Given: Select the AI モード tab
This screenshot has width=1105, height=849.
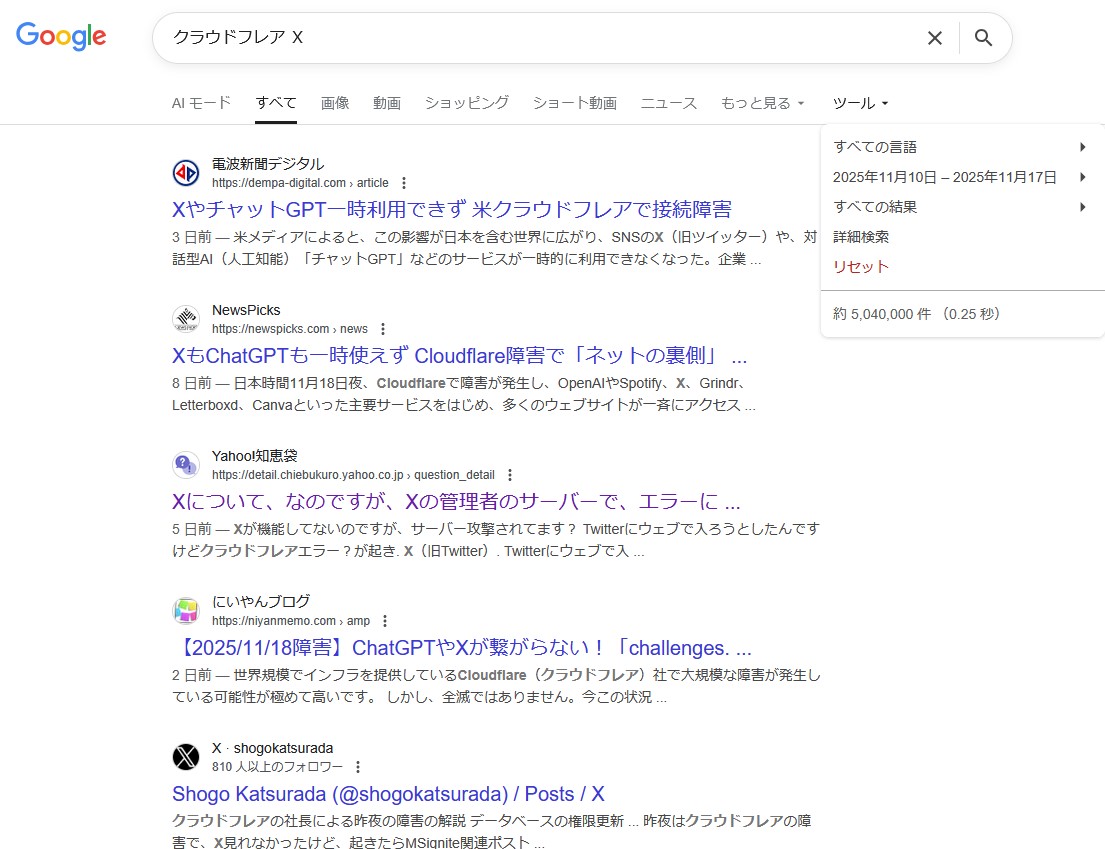Looking at the screenshot, I should (201, 103).
